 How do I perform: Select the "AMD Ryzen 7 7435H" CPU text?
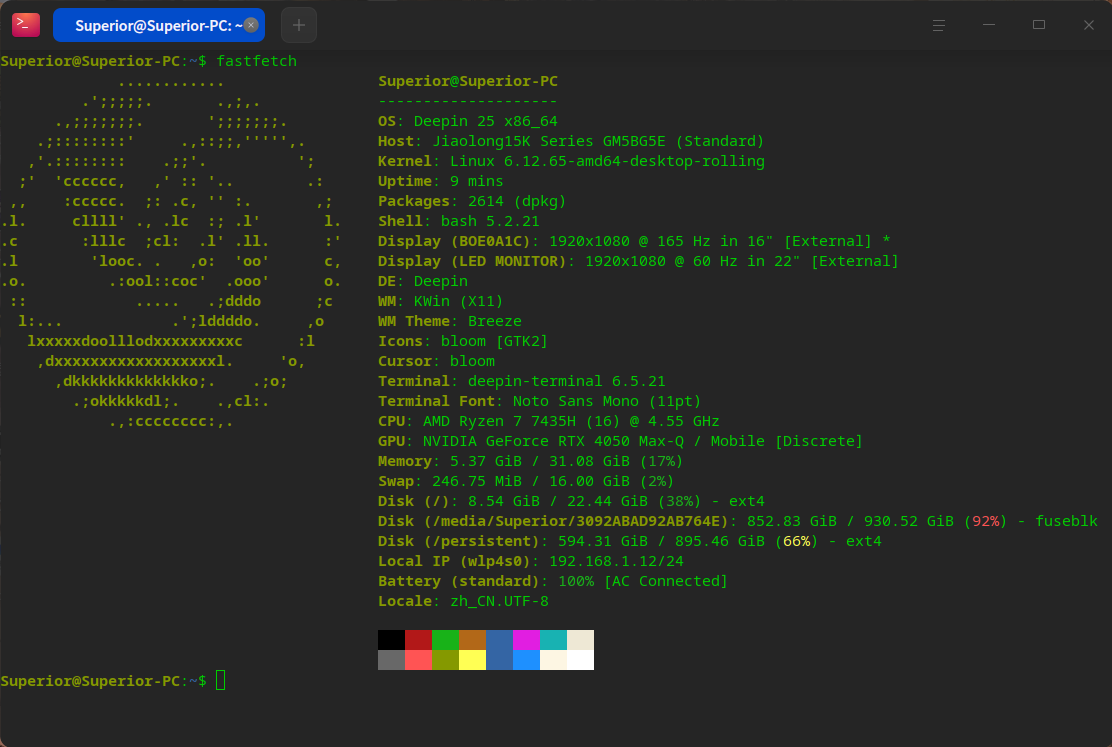pos(499,421)
